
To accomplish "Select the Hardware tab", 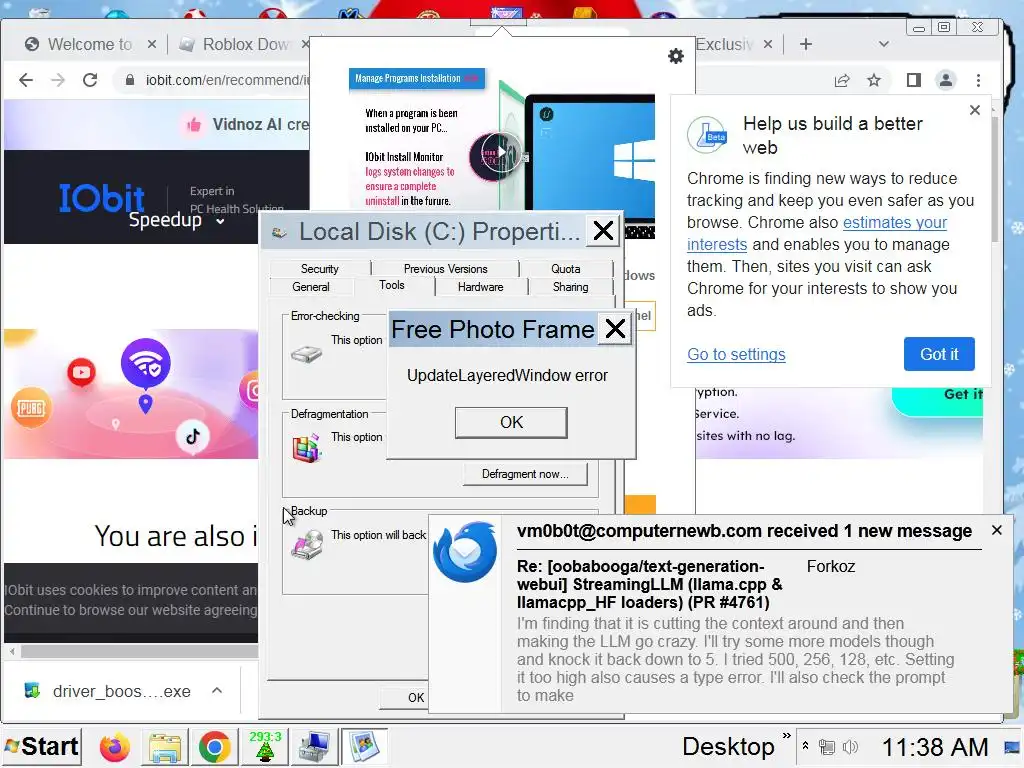I will (x=481, y=287).
